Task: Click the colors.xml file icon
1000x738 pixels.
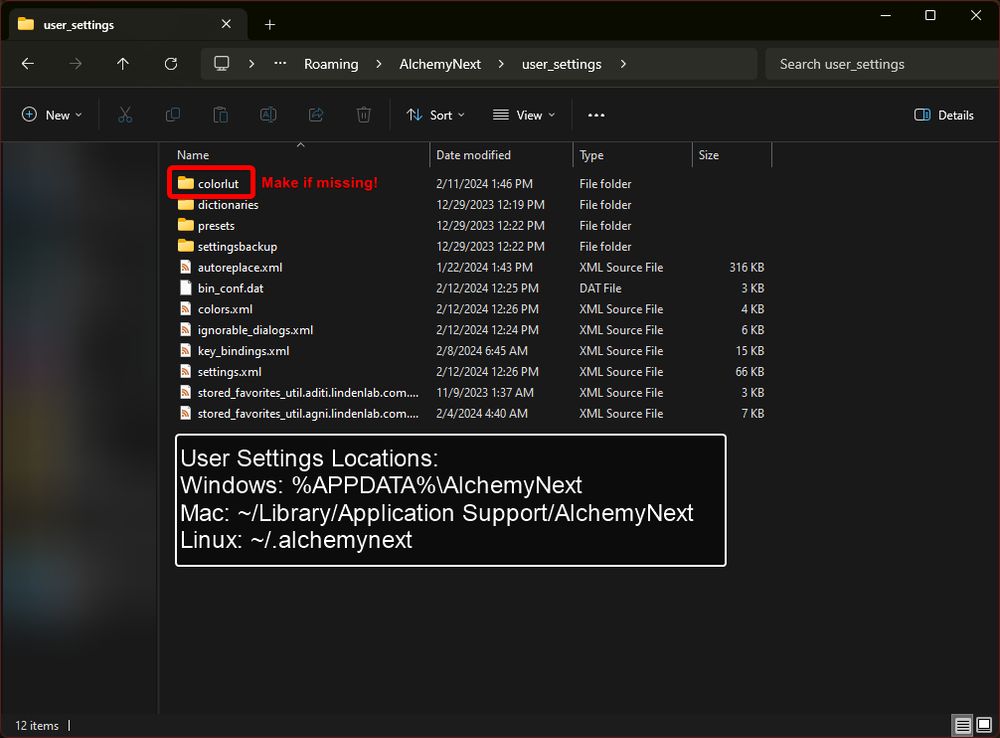Action: coord(186,309)
